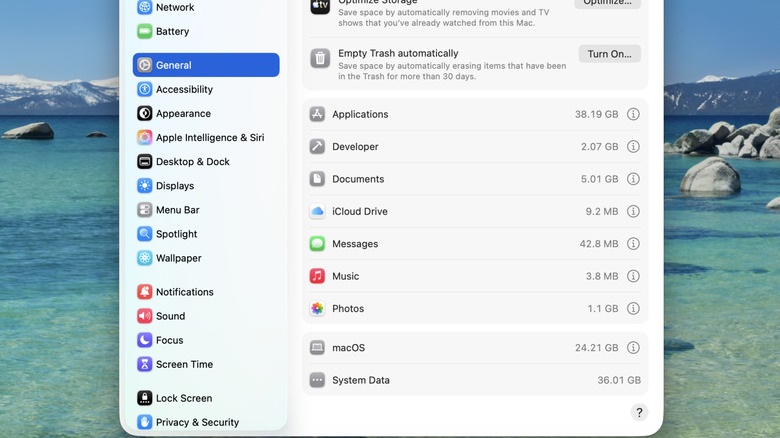Click the Photos pinwheel icon

pos(317,308)
